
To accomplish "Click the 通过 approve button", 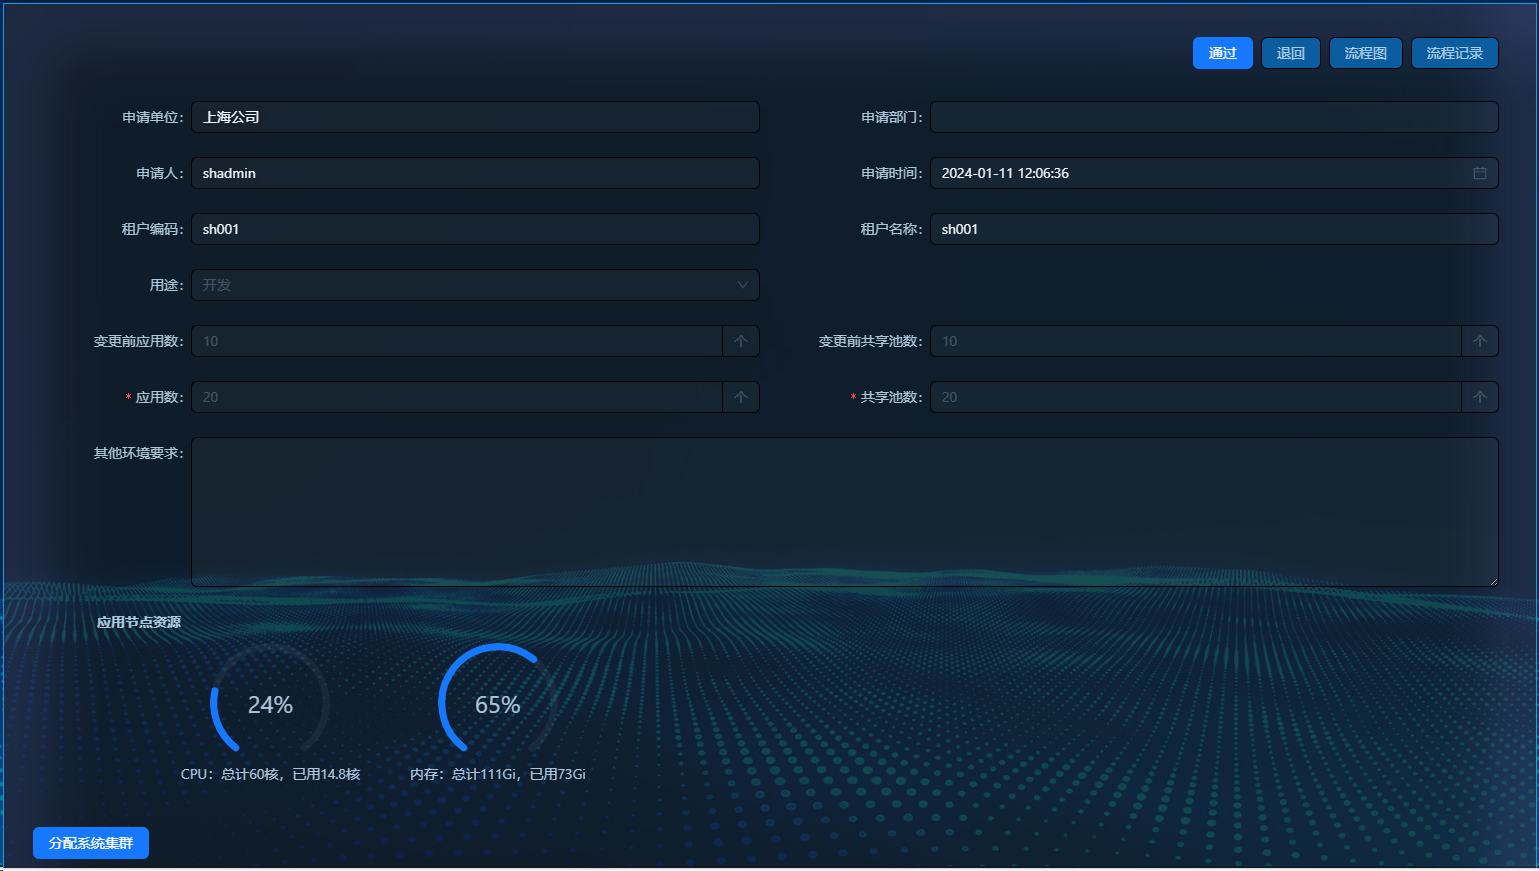I will (1222, 53).
